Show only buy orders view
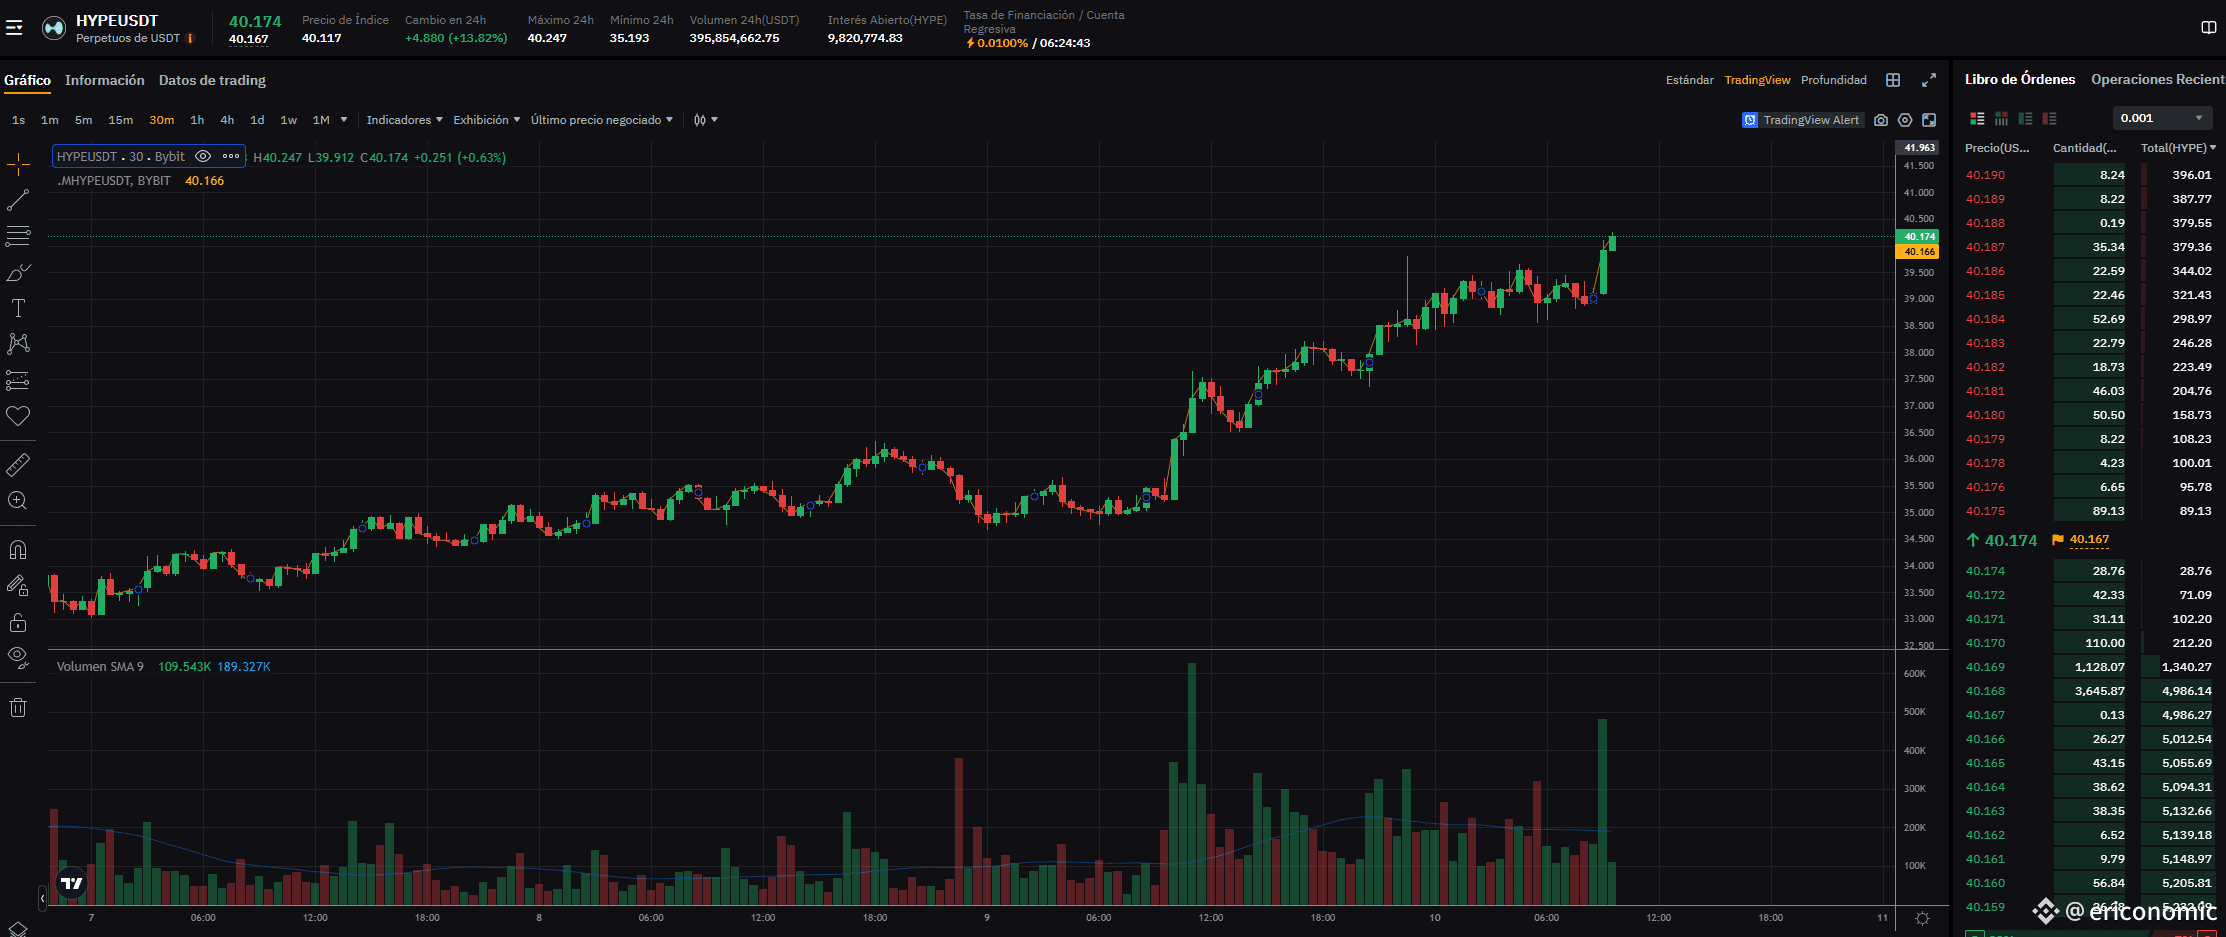Viewport: 2226px width, 937px height. click(x=2025, y=118)
